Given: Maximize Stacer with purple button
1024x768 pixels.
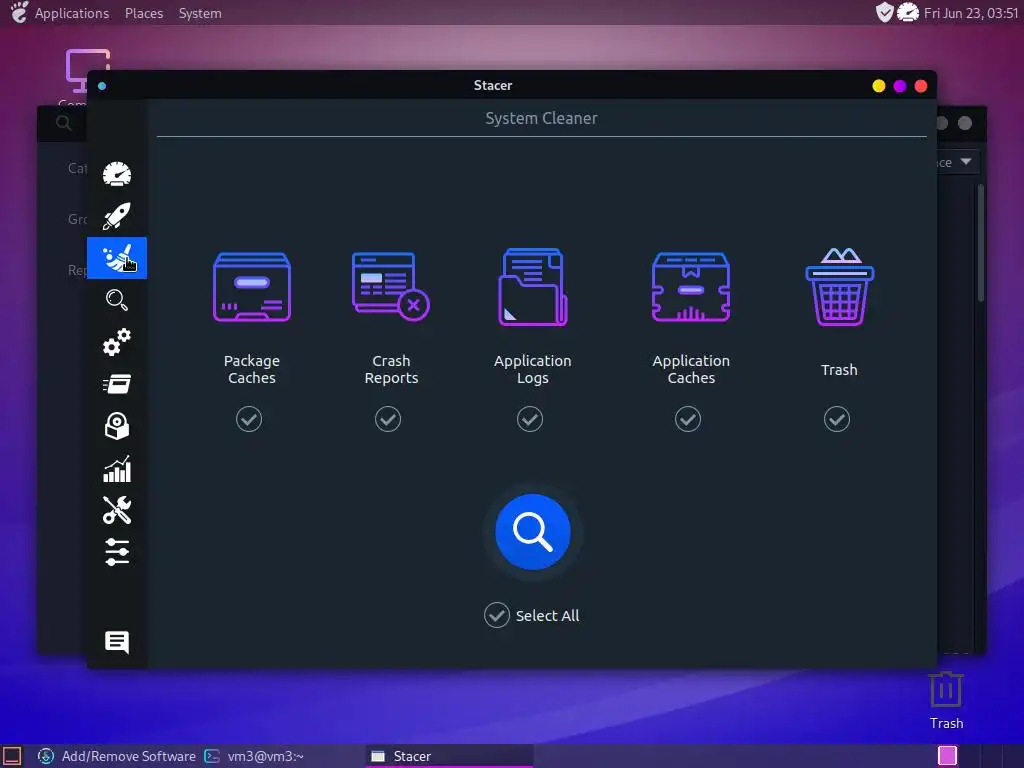Looking at the screenshot, I should tap(899, 86).
